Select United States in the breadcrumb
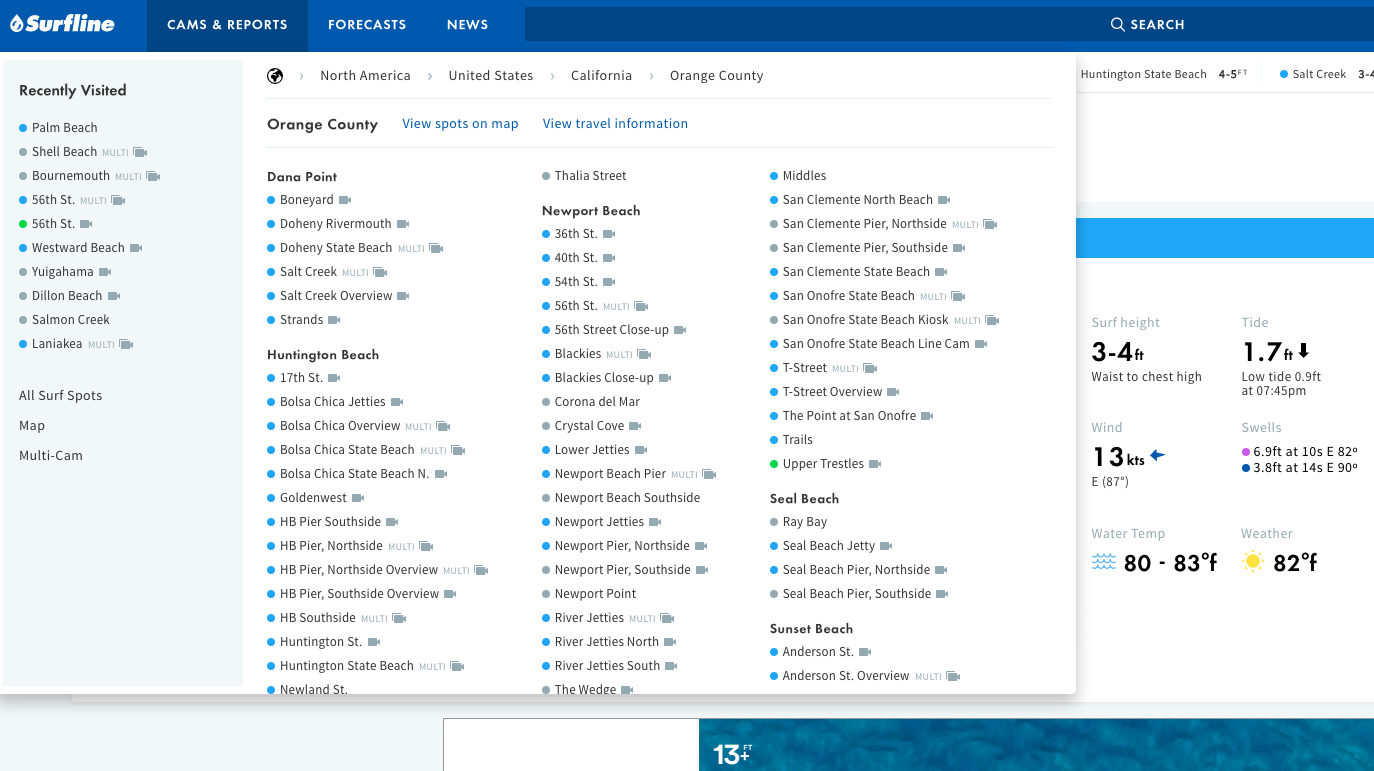 coord(491,76)
